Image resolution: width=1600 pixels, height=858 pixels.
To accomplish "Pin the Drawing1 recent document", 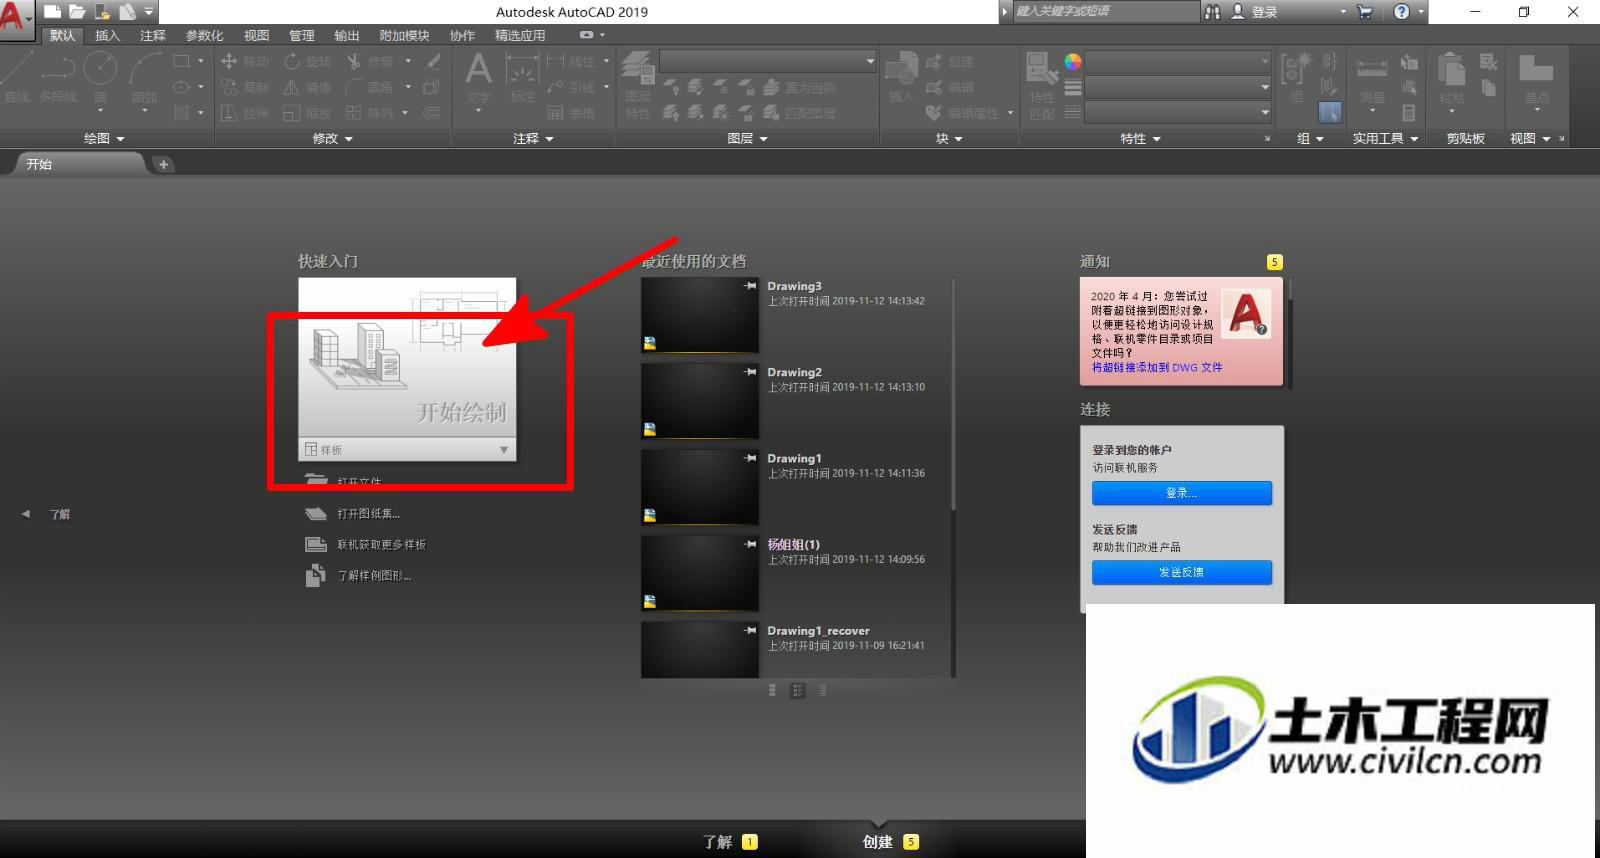I will point(750,458).
